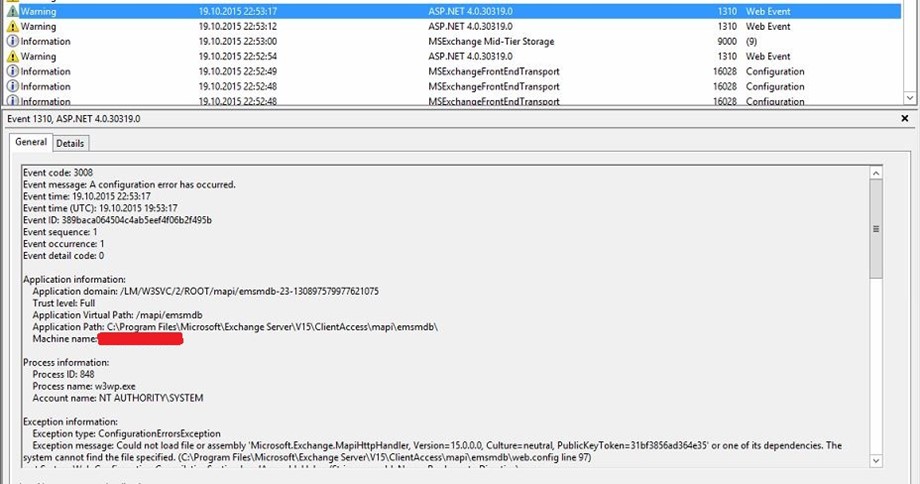Switch to the Details tab
920x484 pixels.
pyautogui.click(x=70, y=143)
